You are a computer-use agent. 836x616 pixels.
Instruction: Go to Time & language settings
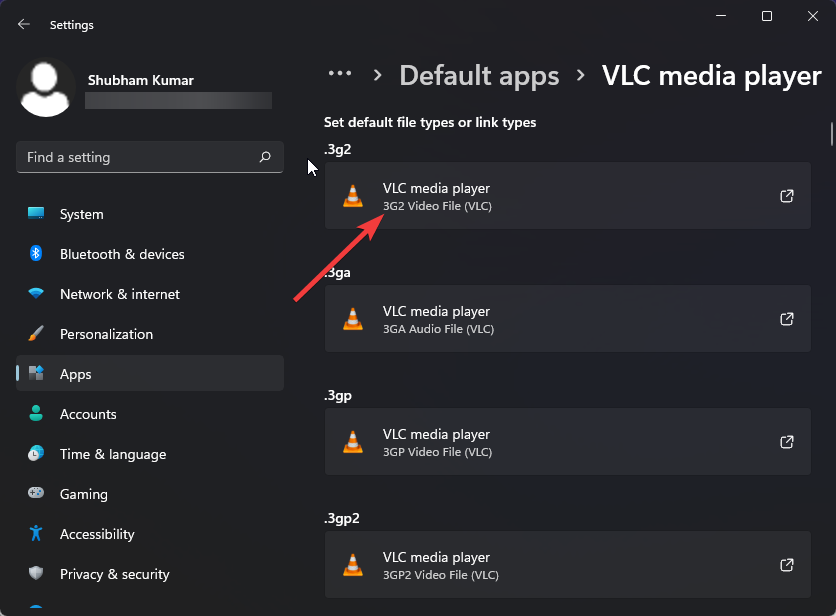tap(150, 454)
